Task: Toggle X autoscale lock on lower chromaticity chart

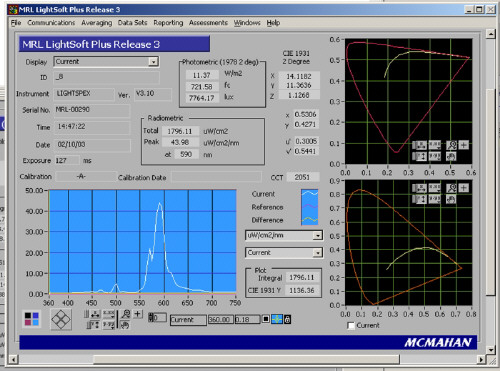Action: 414,188
